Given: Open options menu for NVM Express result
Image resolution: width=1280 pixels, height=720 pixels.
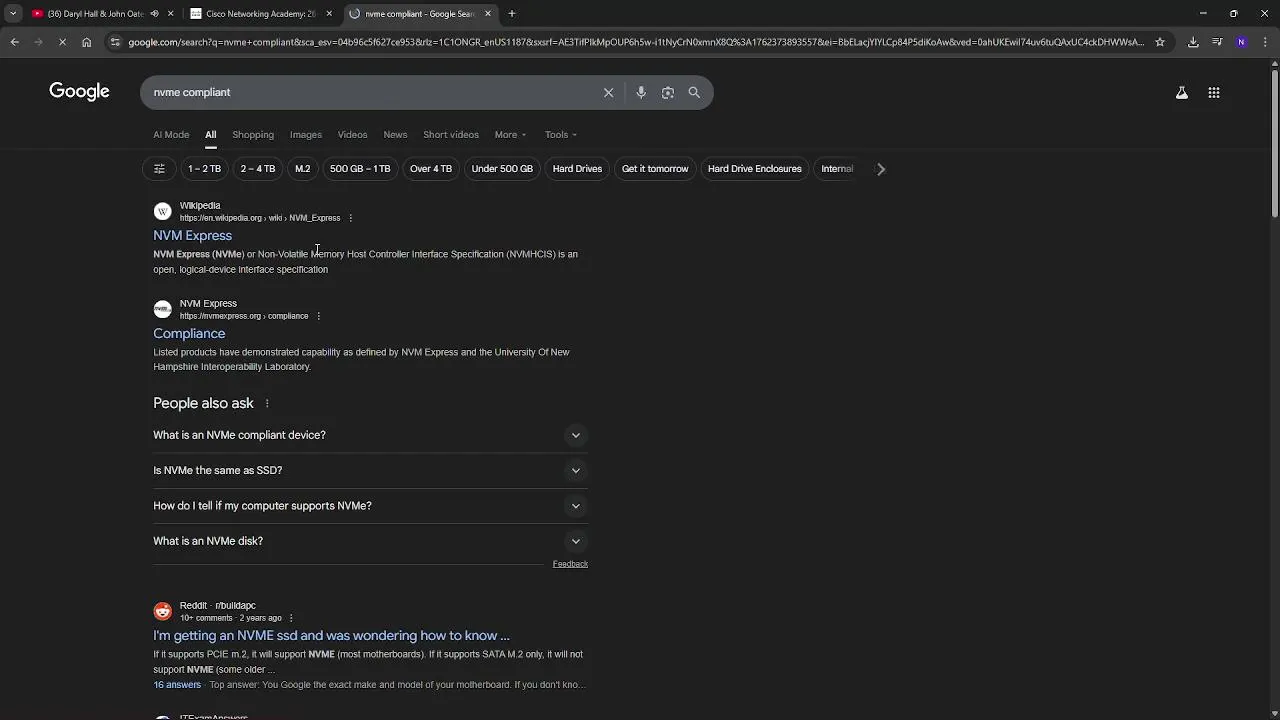Looking at the screenshot, I should [318, 316].
